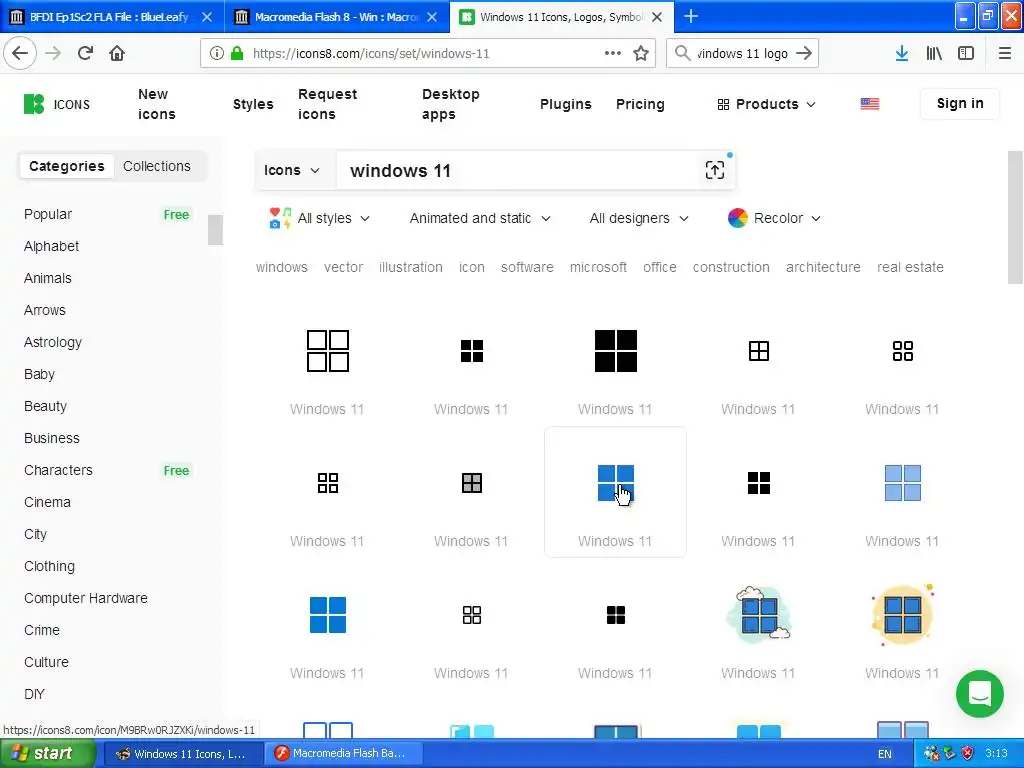Submit the search bar arrow for windows 11 logo
The image size is (1024, 768).
[804, 53]
